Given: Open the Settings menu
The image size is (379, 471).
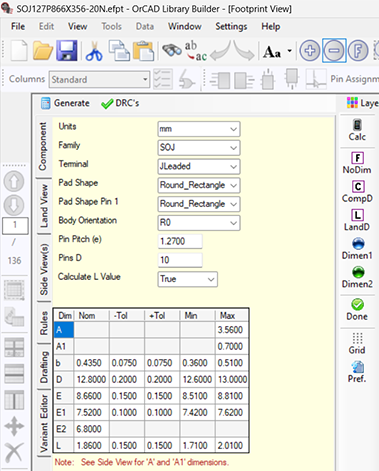Looking at the screenshot, I should (x=231, y=26).
